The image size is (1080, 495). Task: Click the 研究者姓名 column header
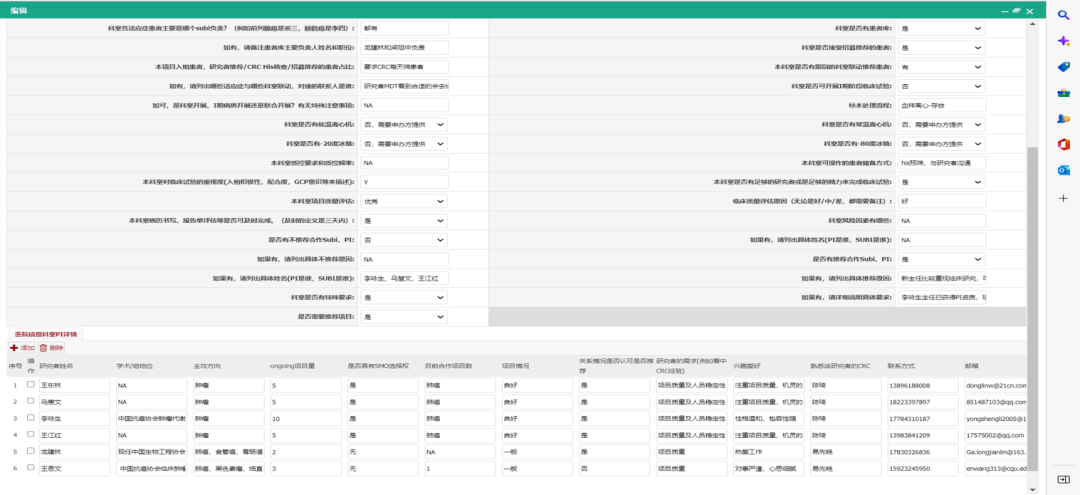tap(58, 366)
